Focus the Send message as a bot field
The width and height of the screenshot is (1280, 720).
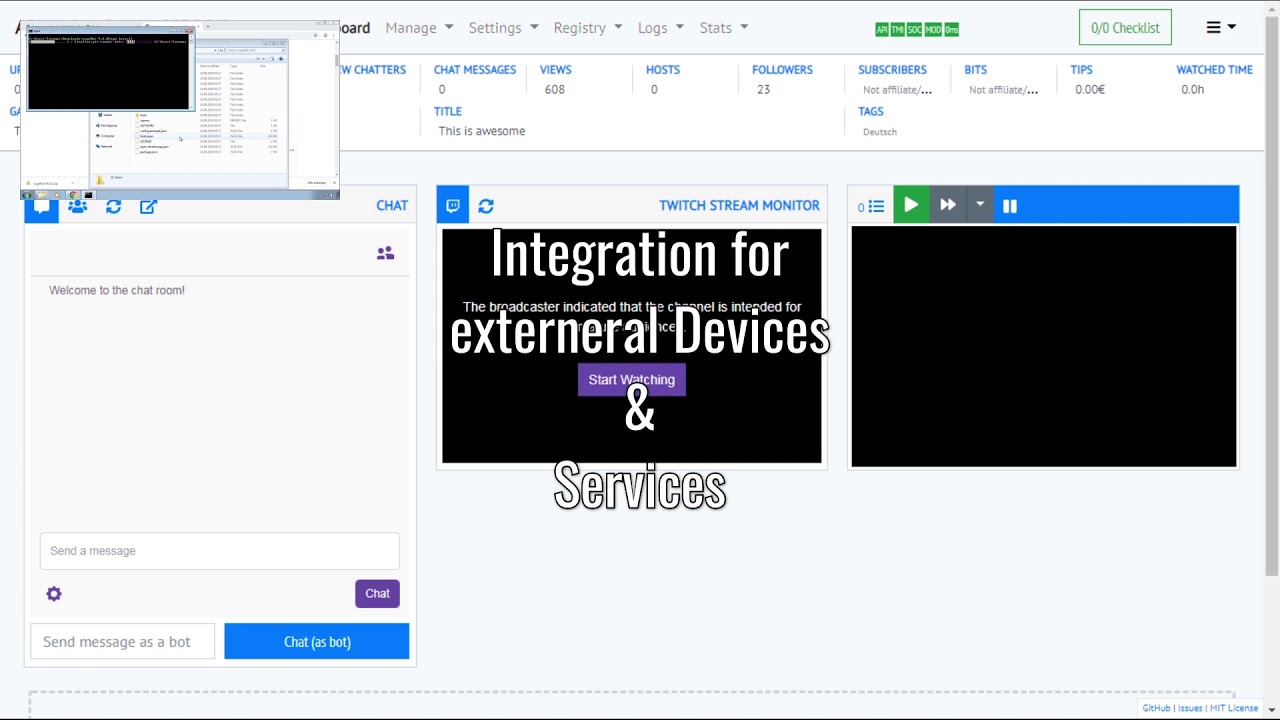(123, 642)
